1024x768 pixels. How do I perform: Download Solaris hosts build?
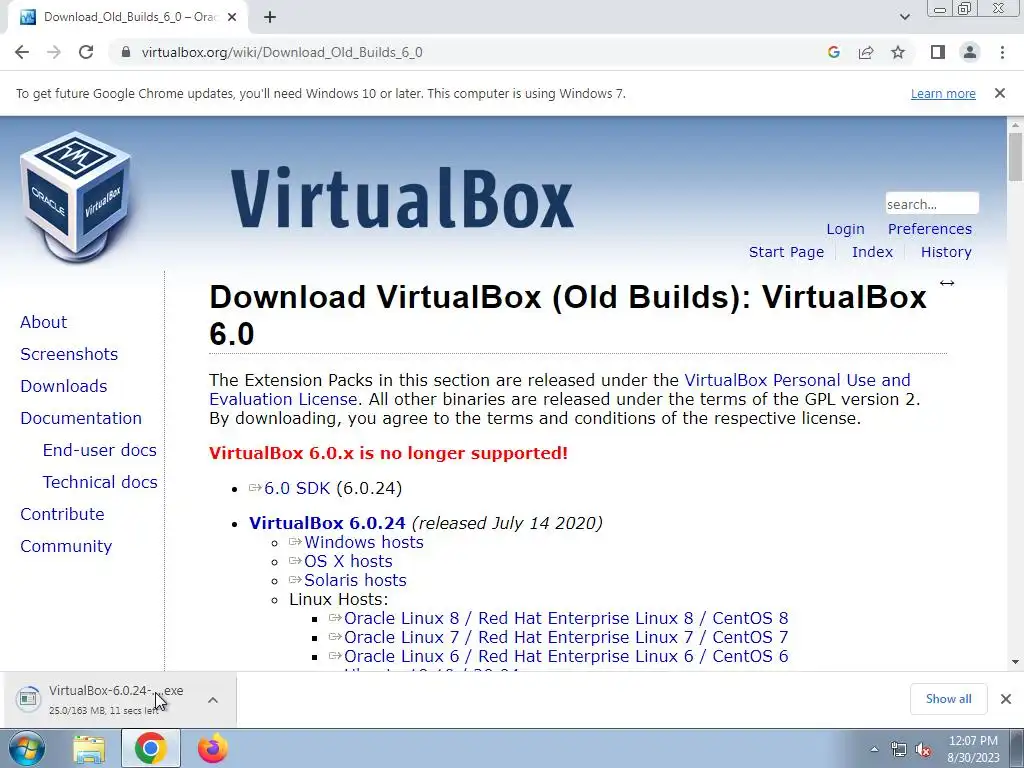(355, 580)
